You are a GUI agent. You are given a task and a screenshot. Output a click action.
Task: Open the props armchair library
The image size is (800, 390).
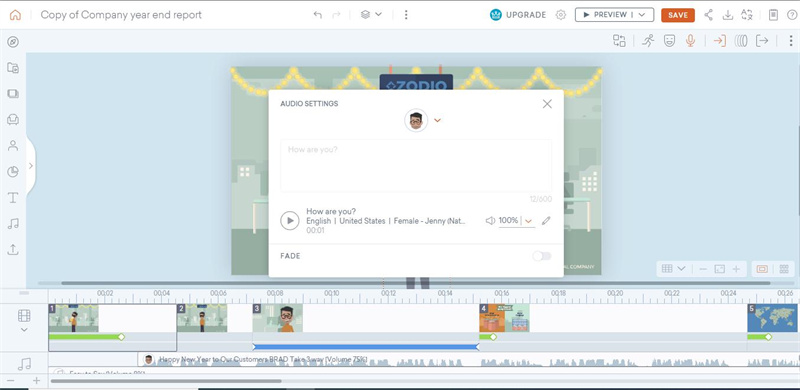13,119
